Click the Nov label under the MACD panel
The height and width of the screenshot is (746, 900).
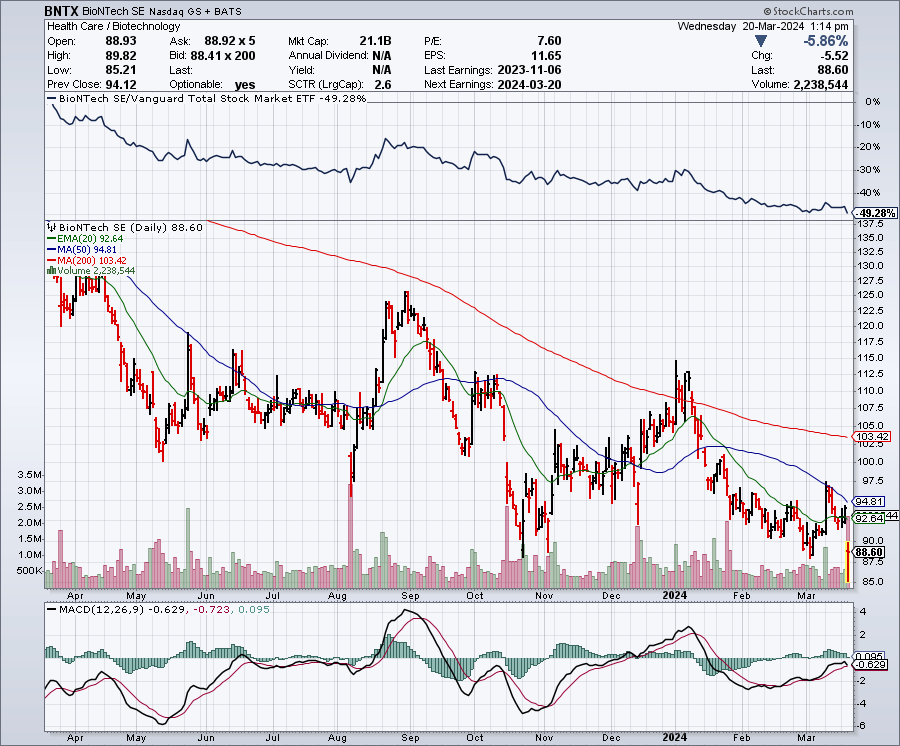click(544, 738)
